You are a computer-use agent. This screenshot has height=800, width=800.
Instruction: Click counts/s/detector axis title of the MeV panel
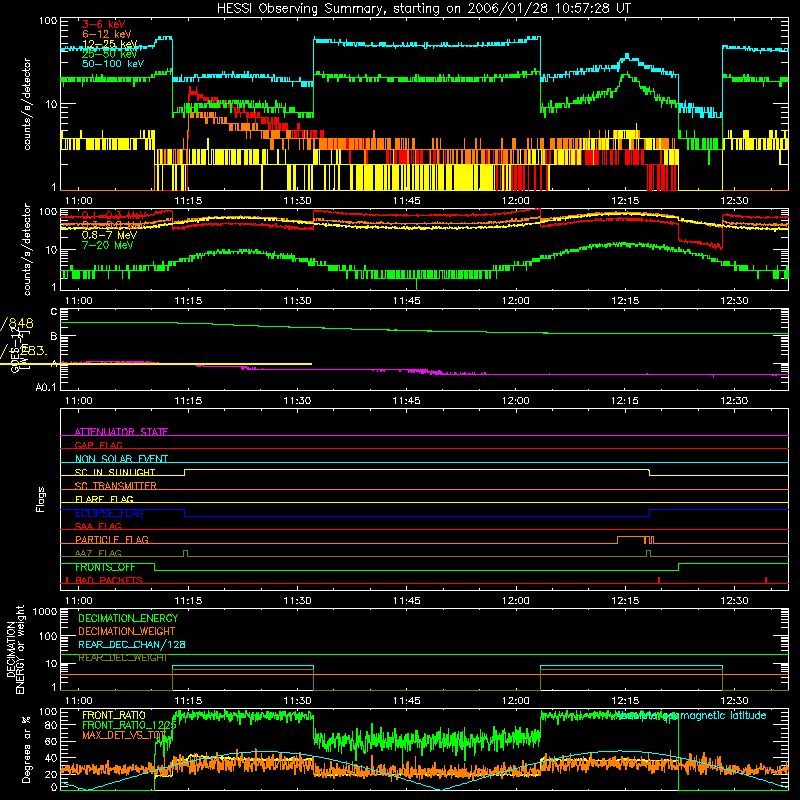tap(27, 249)
